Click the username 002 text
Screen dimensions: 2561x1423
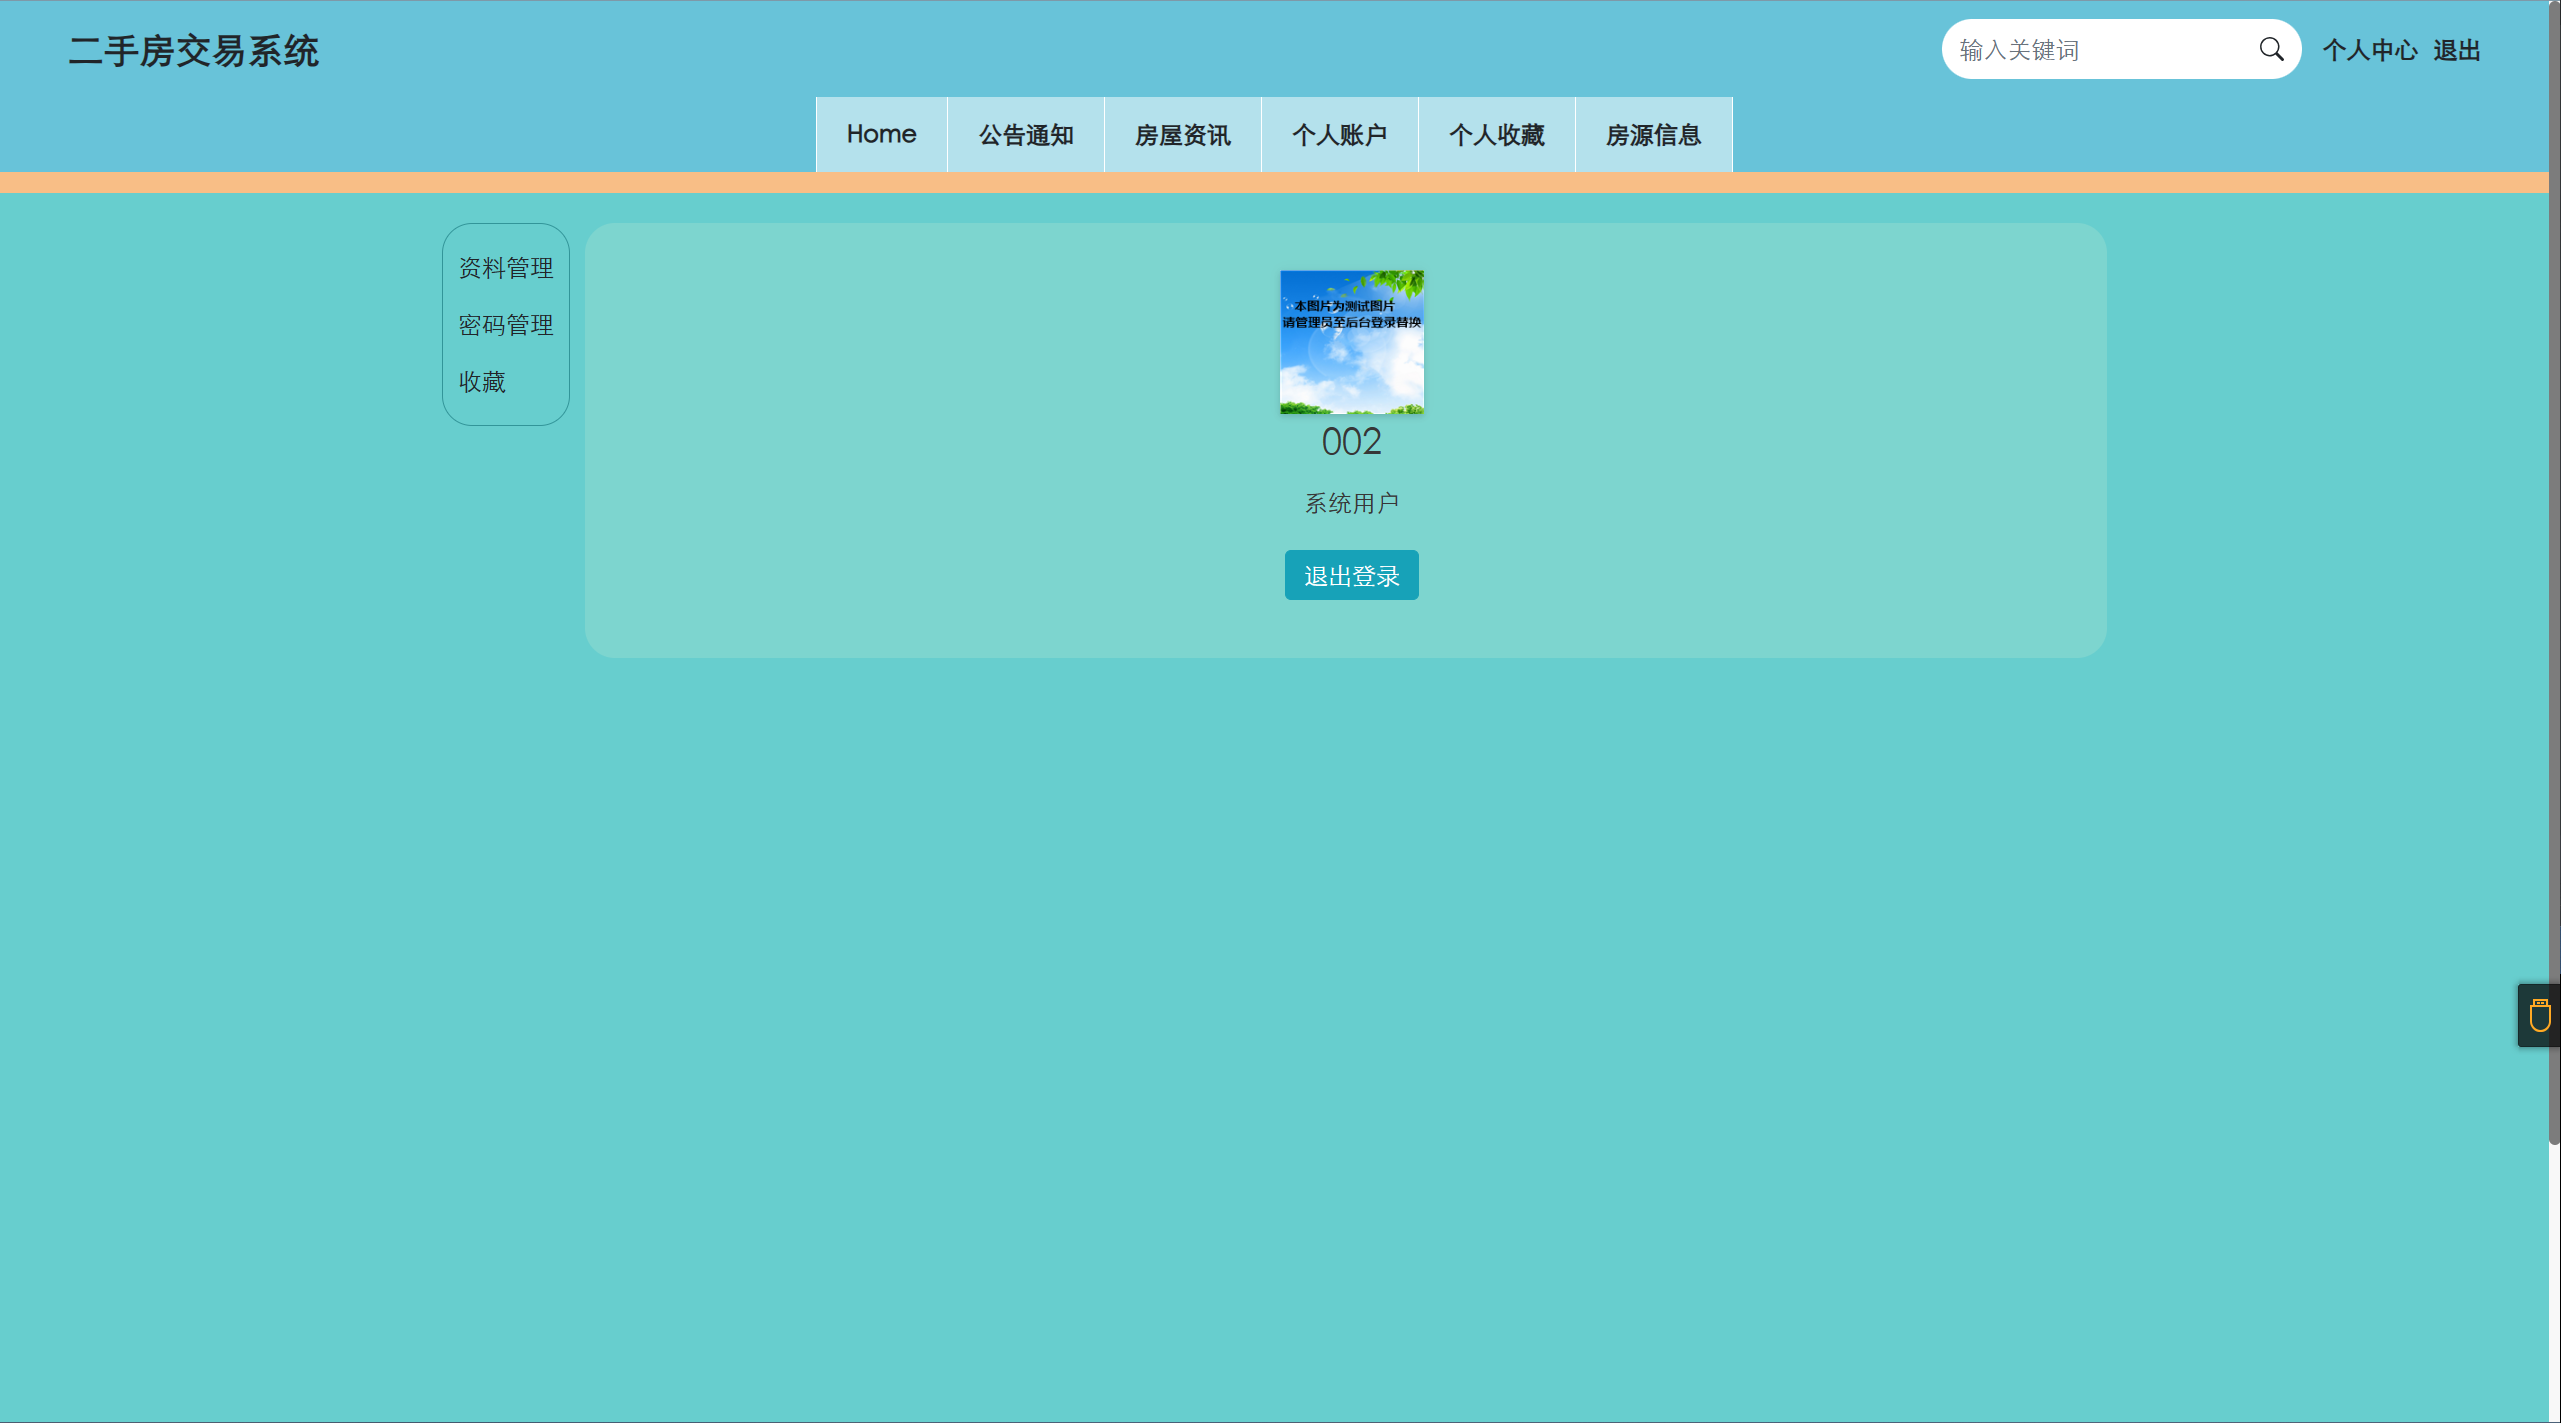coord(1351,442)
